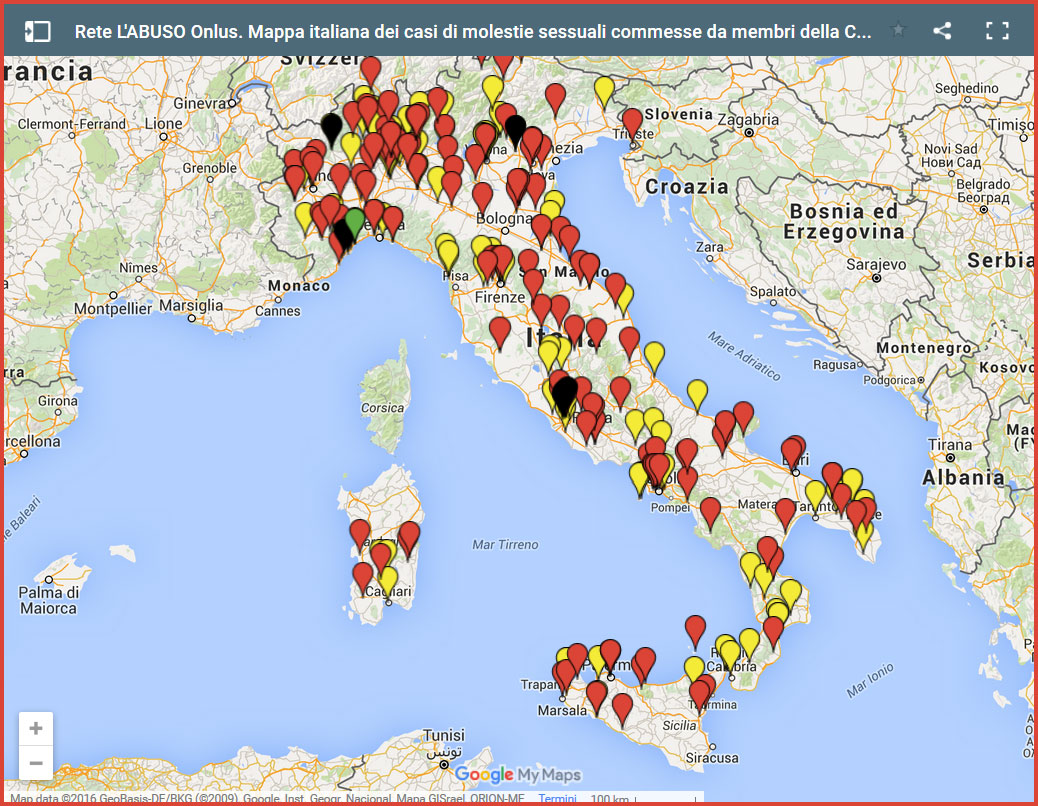Zoom out with the minus button
This screenshot has width=1038, height=806.
(x=36, y=763)
